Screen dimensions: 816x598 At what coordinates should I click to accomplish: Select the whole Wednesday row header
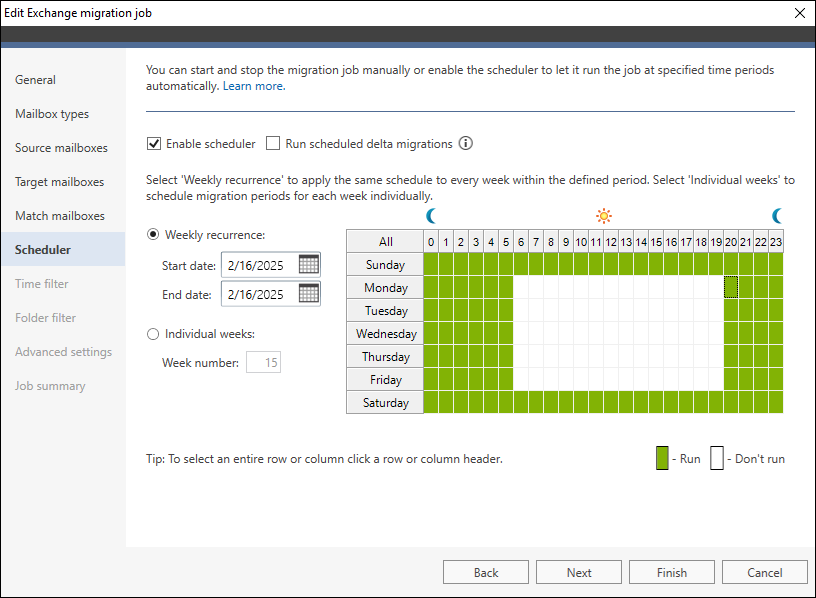385,334
